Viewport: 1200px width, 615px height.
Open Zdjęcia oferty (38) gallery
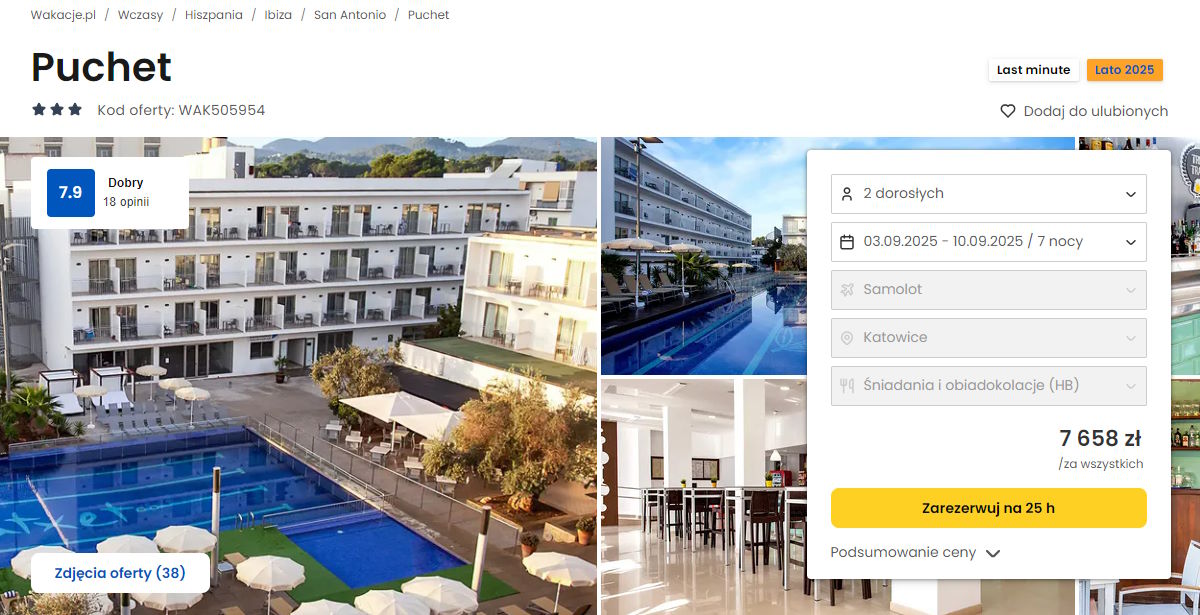tap(120, 573)
